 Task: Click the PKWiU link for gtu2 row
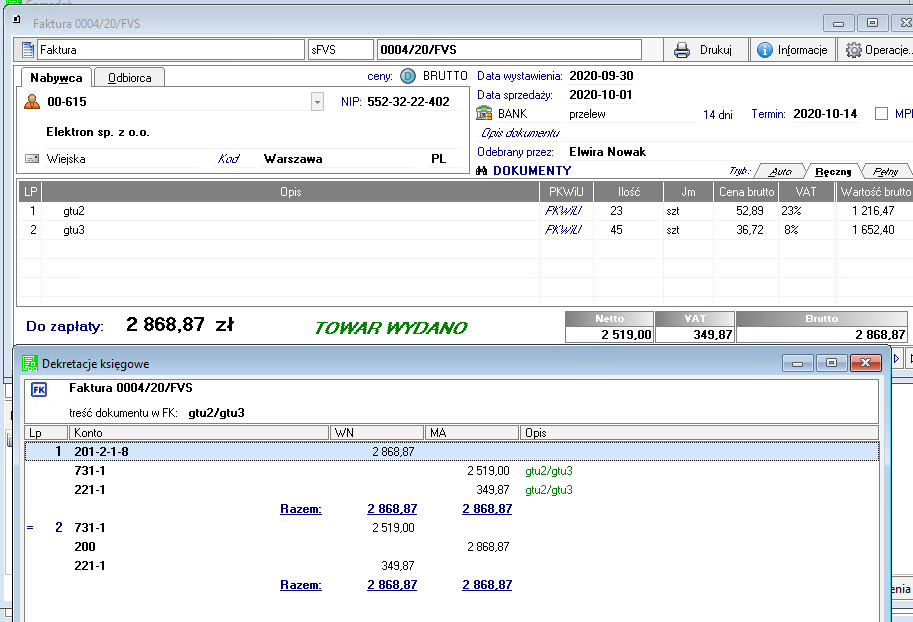coord(563,211)
